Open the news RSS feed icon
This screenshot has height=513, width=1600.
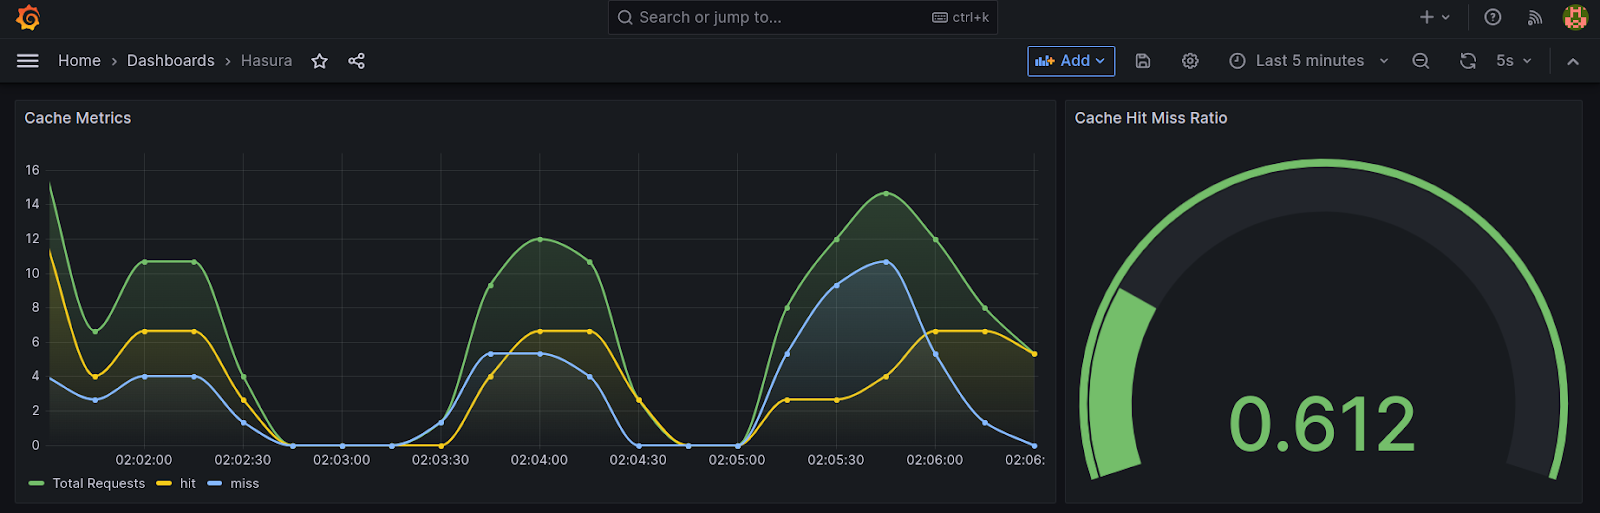[1535, 17]
